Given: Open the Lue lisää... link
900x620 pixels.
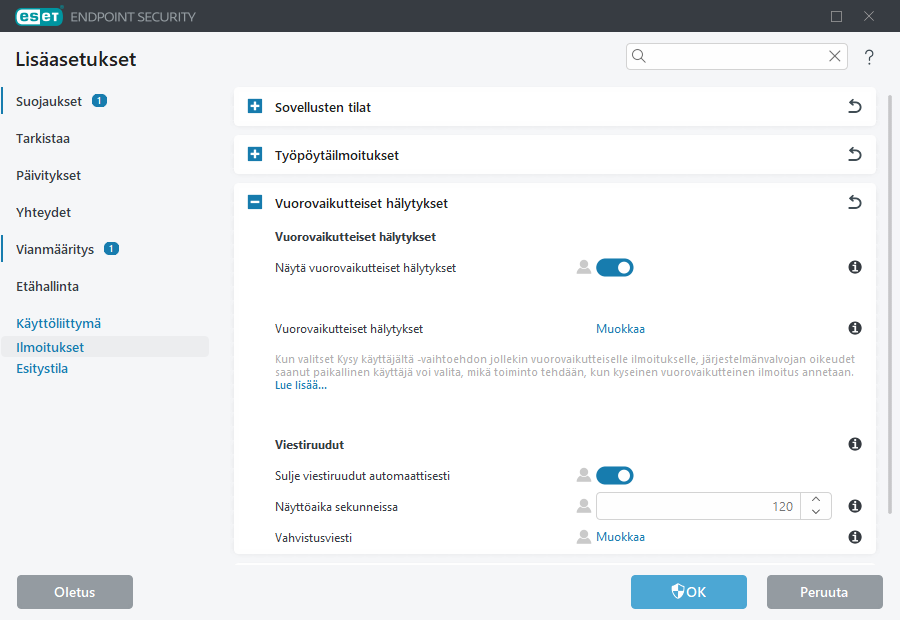Looking at the screenshot, I should click(301, 385).
